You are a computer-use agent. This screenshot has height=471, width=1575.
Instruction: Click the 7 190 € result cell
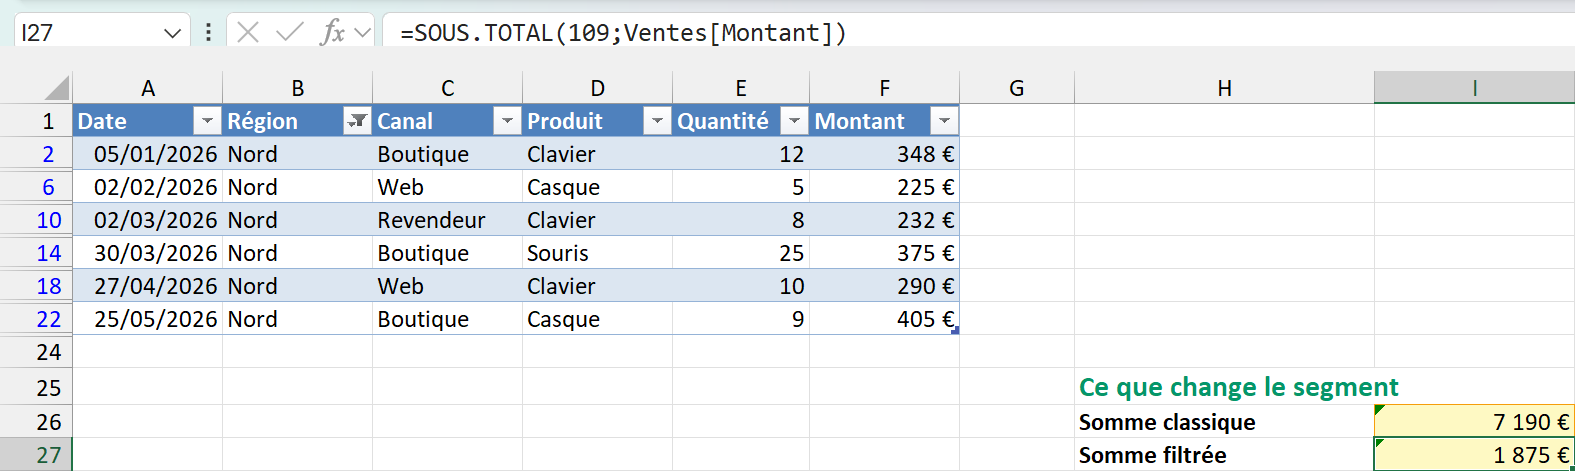[1474, 422]
